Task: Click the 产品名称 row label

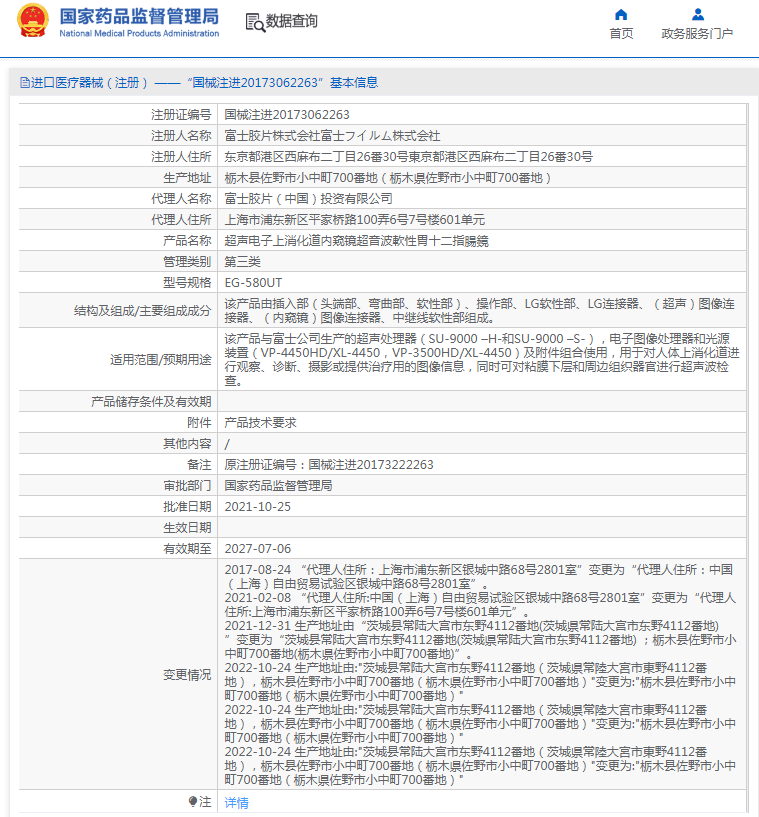Action: [187, 241]
